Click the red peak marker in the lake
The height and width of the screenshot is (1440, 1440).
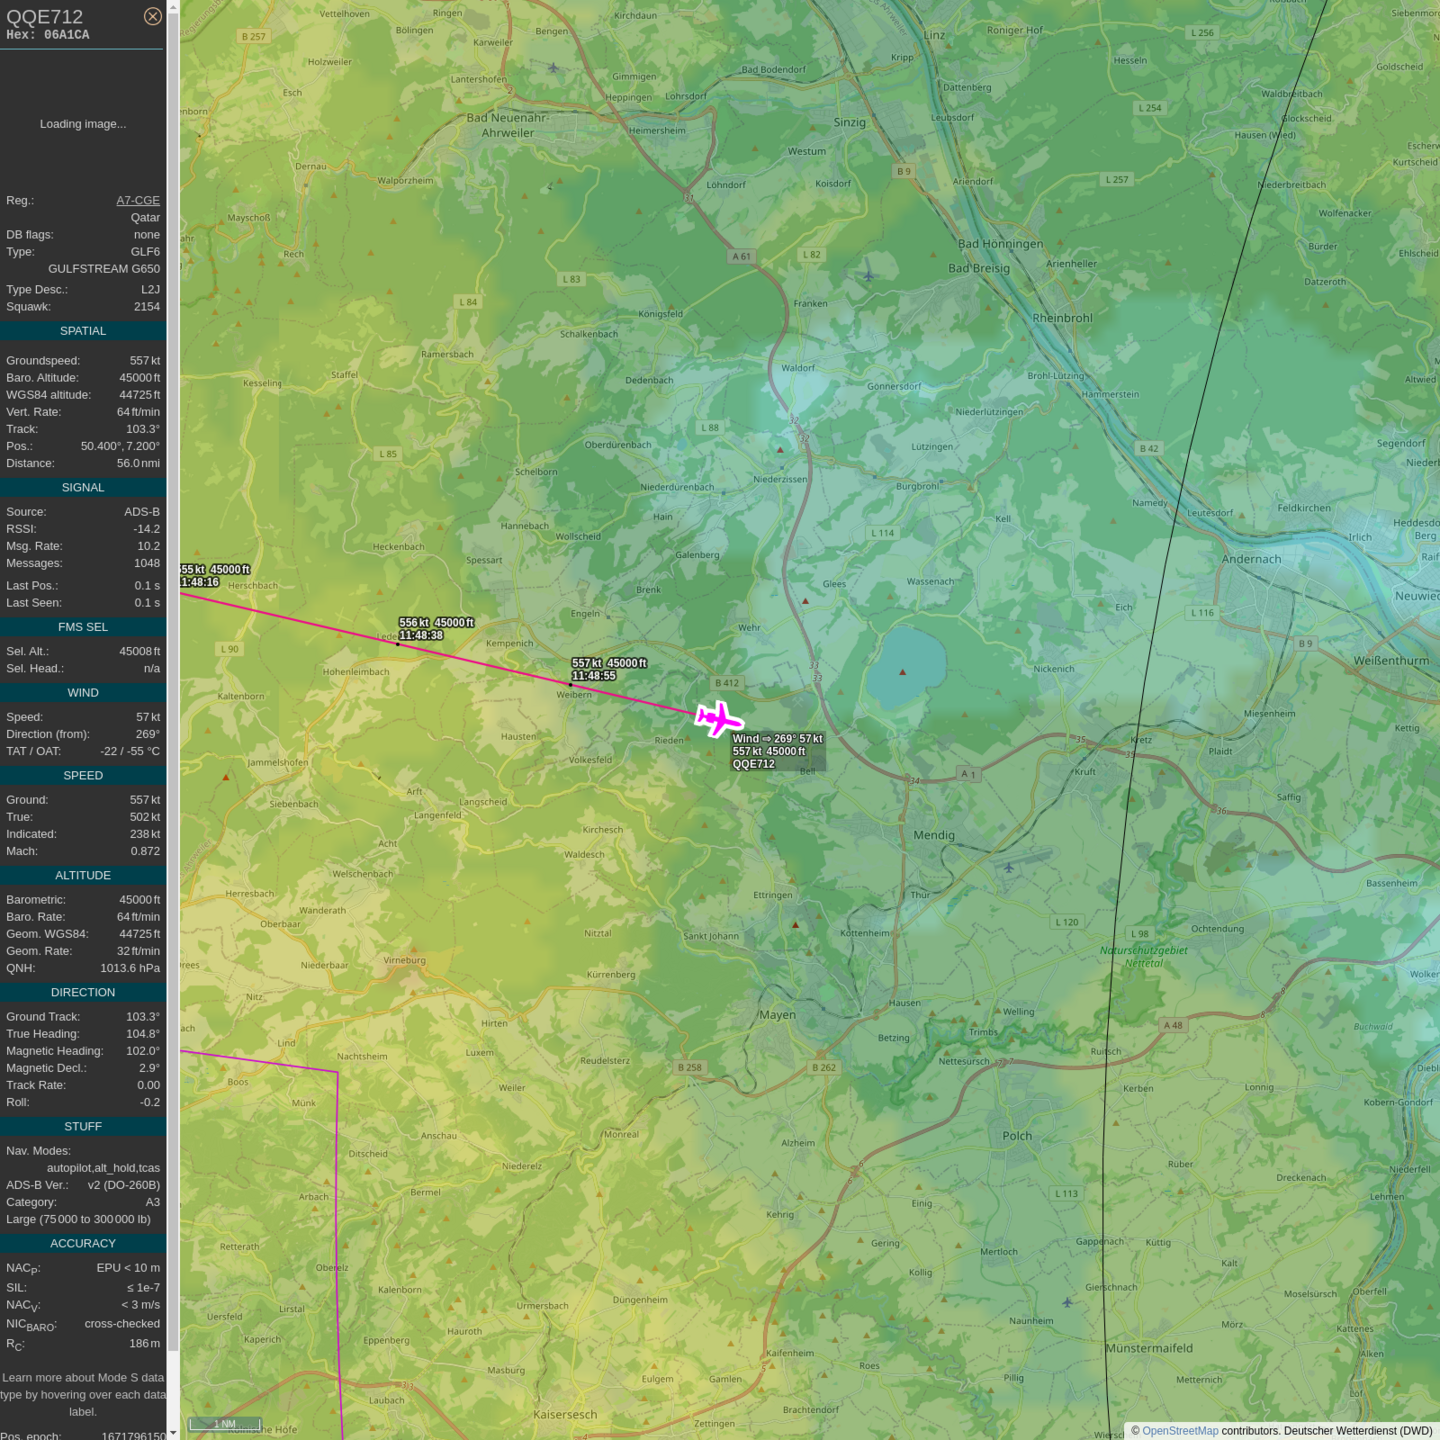coord(903,672)
